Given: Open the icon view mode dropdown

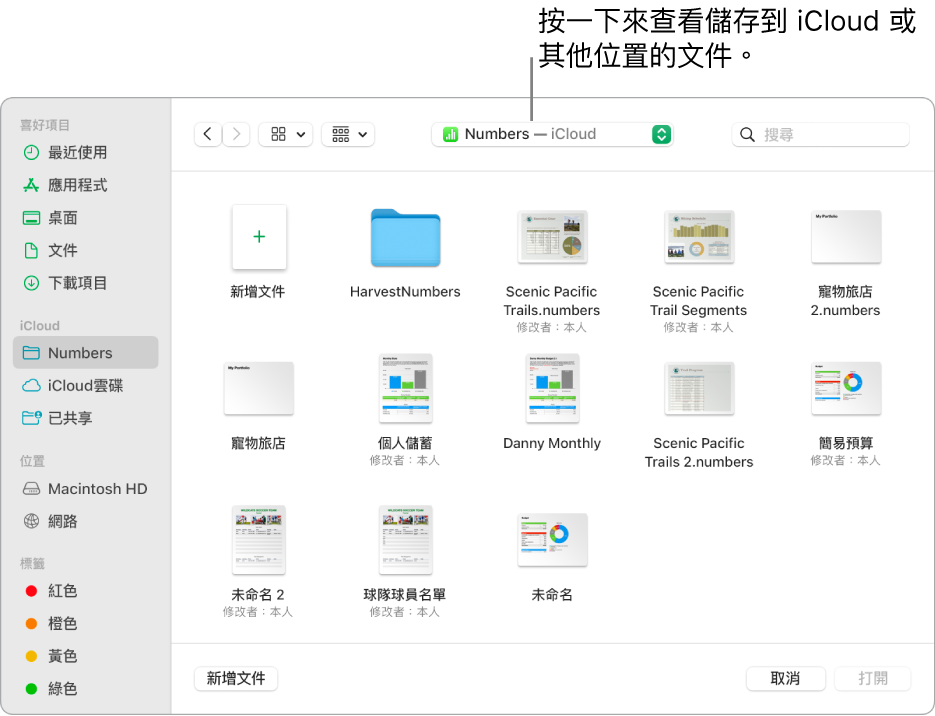Looking at the screenshot, I should (285, 134).
